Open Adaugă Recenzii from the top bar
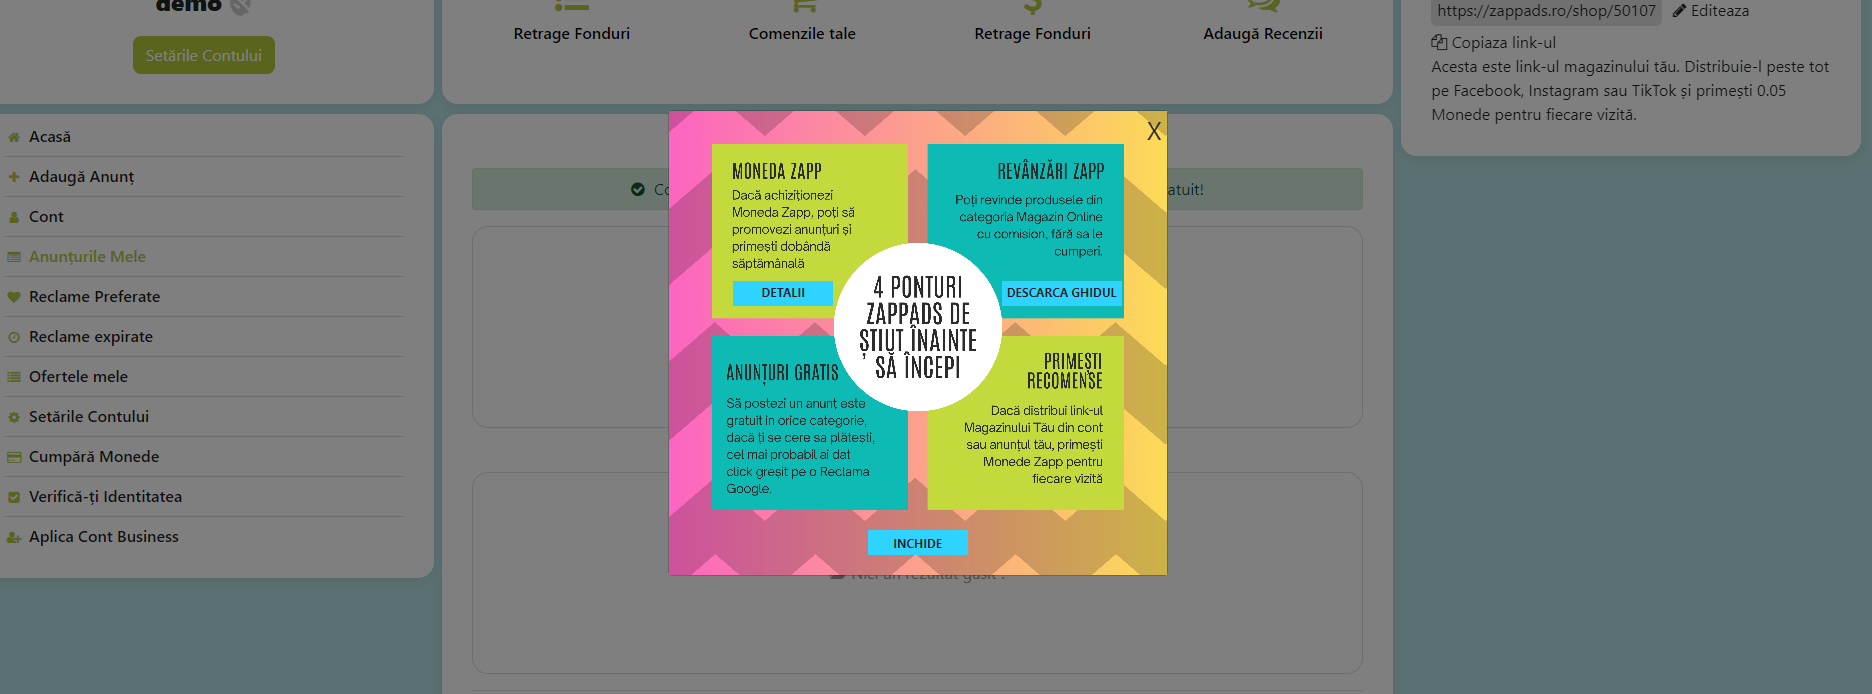The width and height of the screenshot is (1872, 694). click(x=1262, y=33)
